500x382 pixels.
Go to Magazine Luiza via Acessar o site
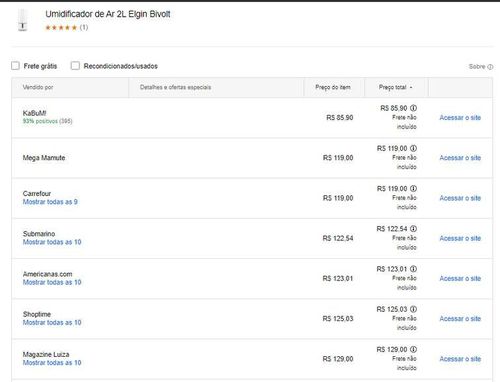pos(460,359)
